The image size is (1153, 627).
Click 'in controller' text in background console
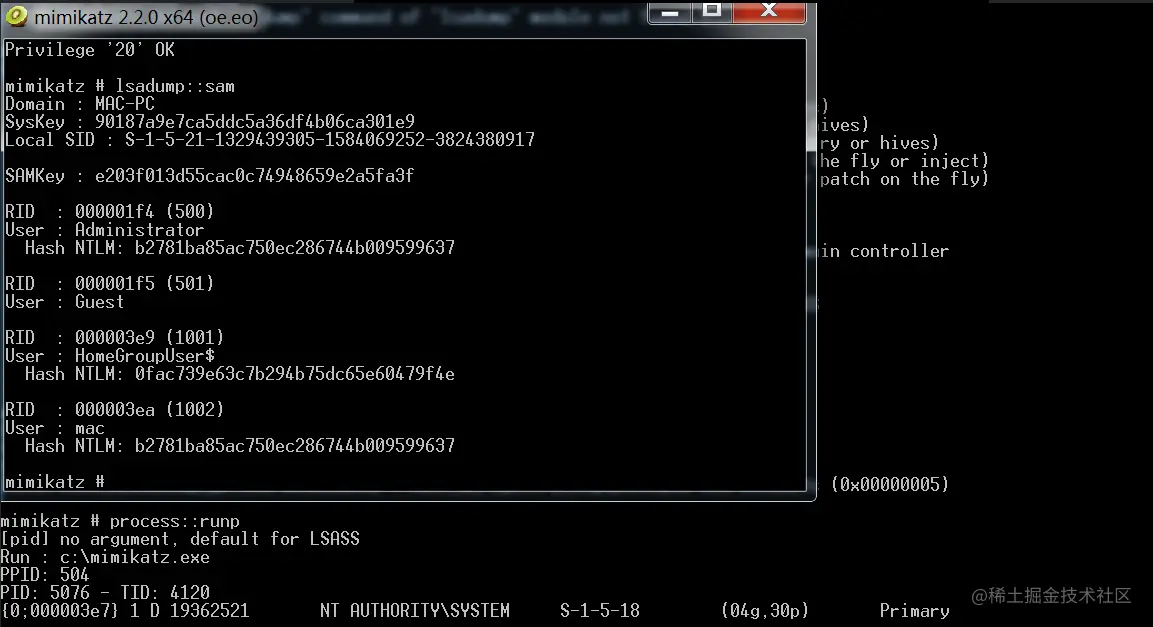tap(885, 251)
